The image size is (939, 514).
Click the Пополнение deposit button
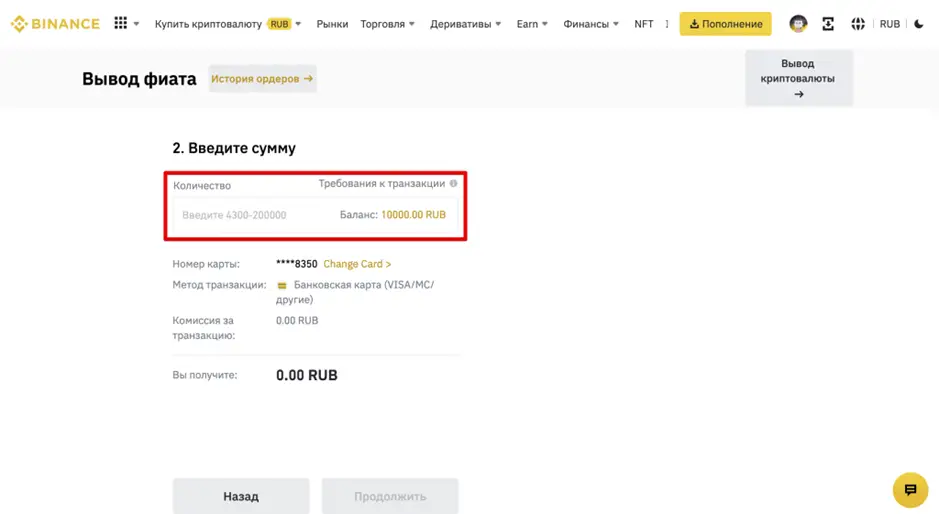coord(725,24)
